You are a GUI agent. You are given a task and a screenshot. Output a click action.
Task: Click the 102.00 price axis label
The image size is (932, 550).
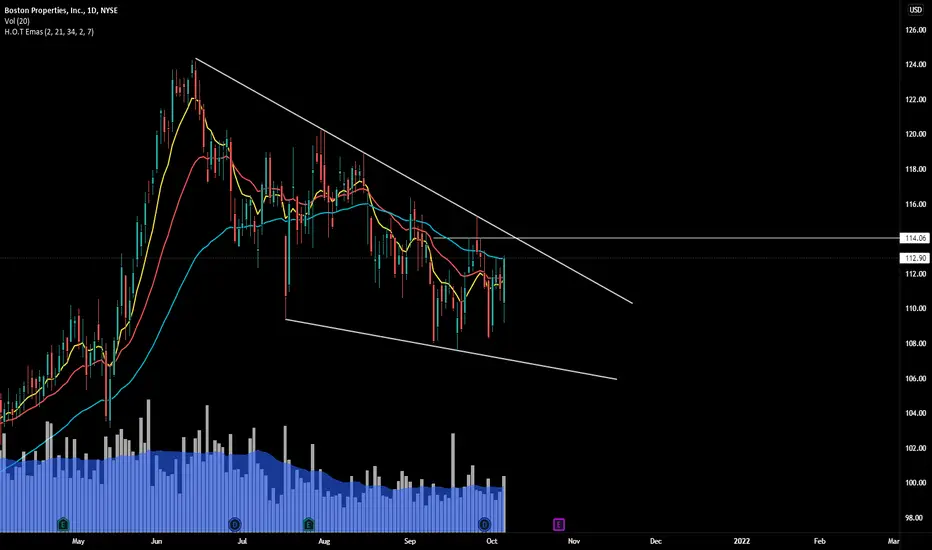coord(915,448)
